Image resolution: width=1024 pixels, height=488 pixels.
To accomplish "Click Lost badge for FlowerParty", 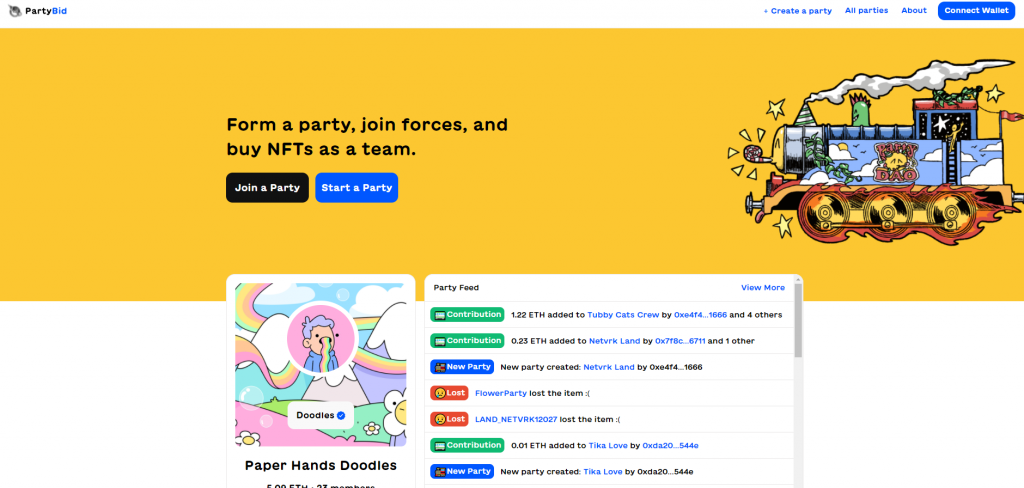I will click(x=449, y=393).
